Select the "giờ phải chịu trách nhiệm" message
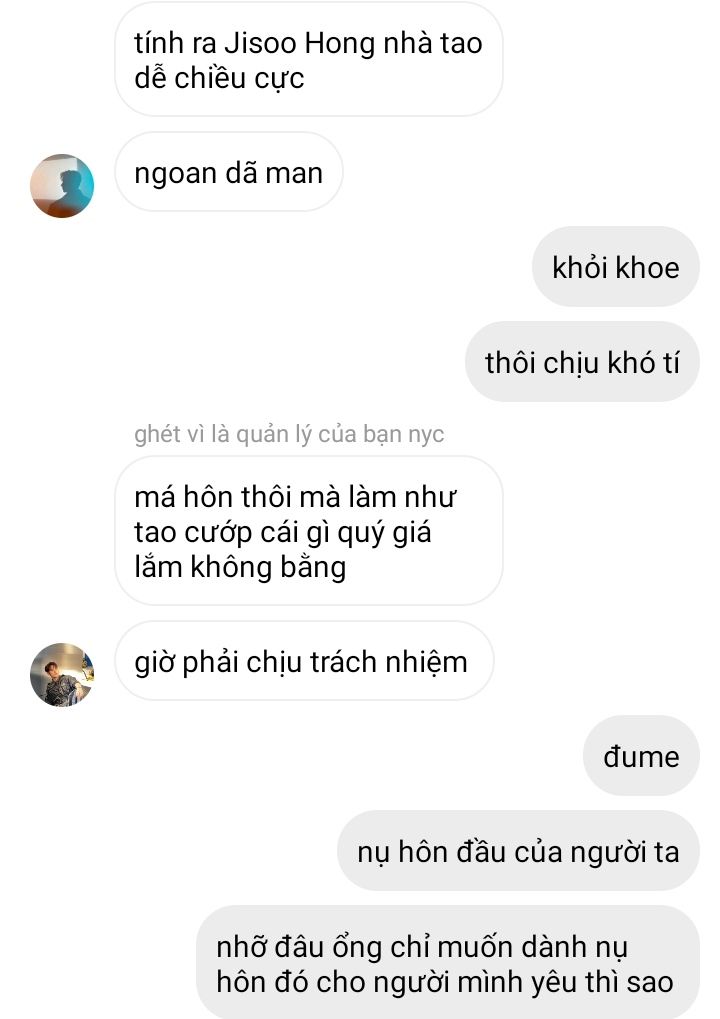Image resolution: width=720 pixels, height=1019 pixels. click(304, 661)
